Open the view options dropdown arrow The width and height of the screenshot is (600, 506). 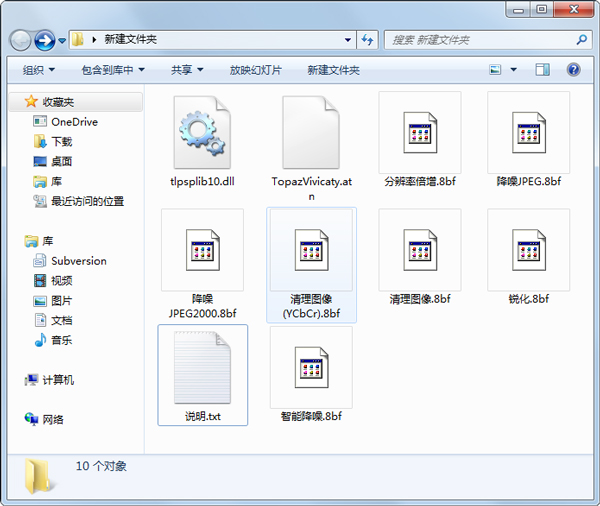(x=514, y=70)
